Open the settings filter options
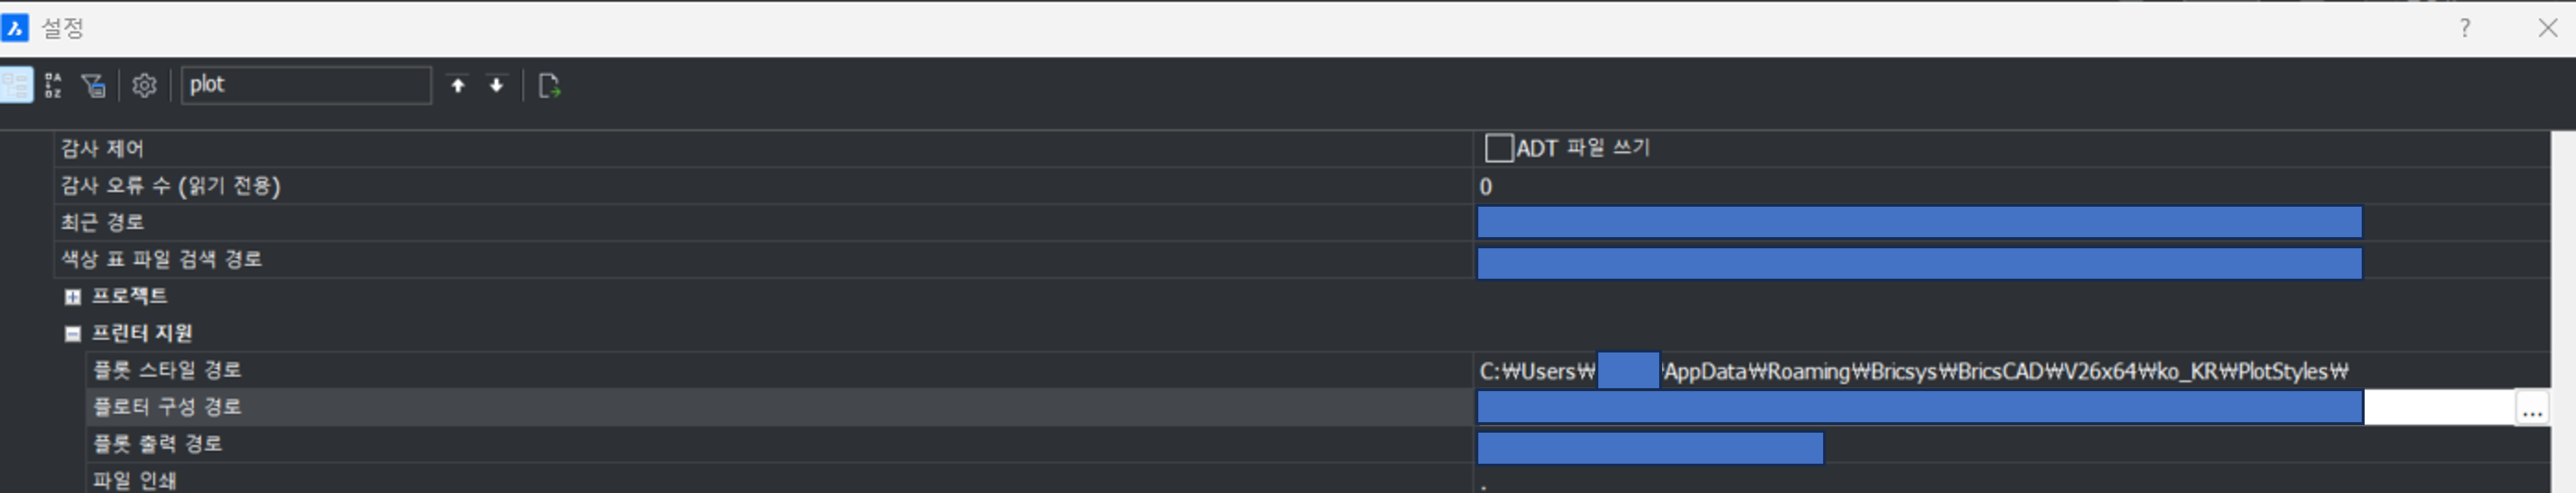Screen dimensions: 2576x493 pos(94,85)
